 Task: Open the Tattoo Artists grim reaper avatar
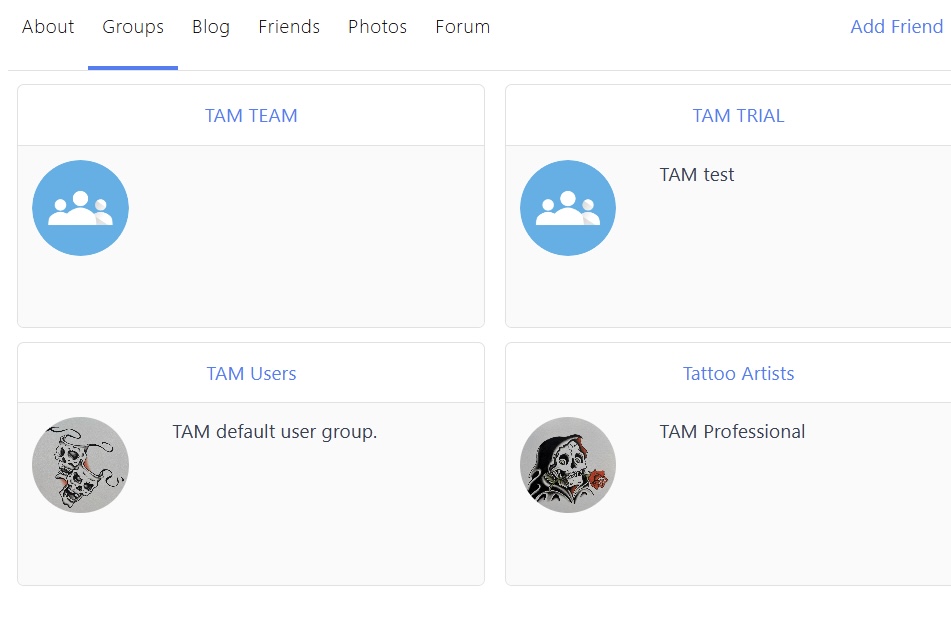(568, 465)
